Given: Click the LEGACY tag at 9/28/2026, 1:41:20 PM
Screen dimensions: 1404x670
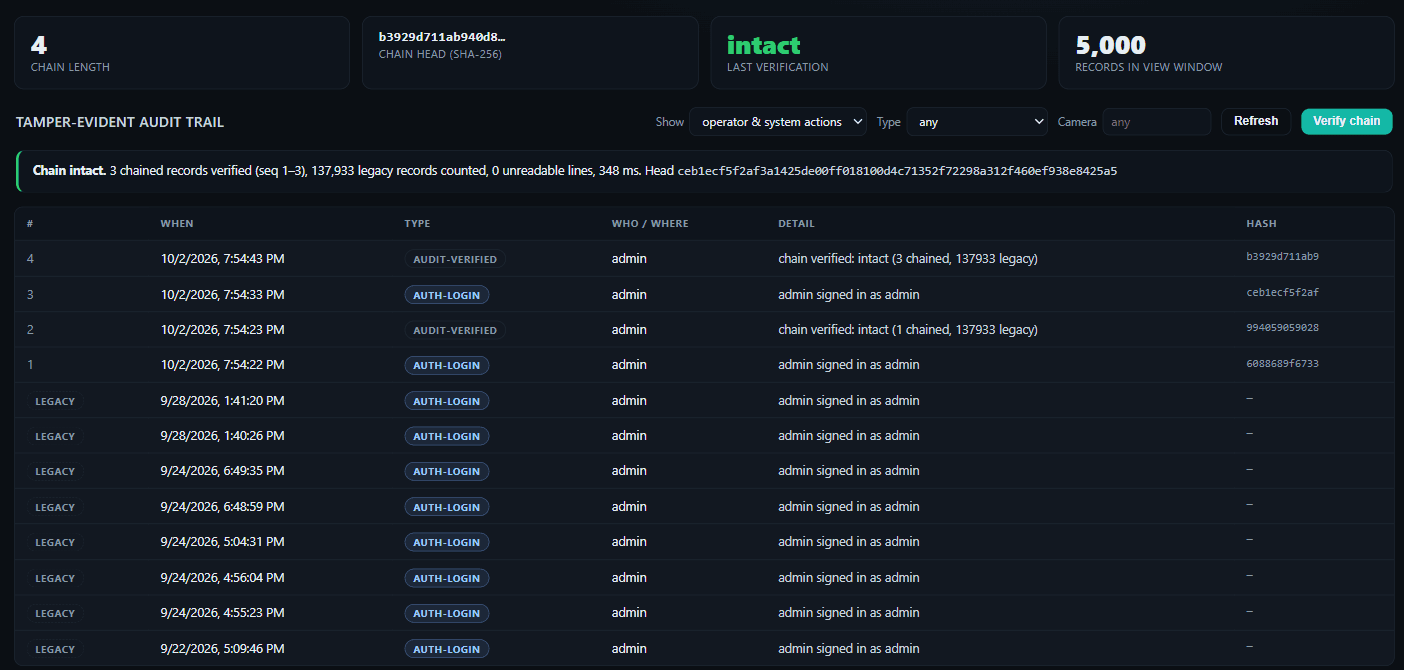Looking at the screenshot, I should (55, 401).
